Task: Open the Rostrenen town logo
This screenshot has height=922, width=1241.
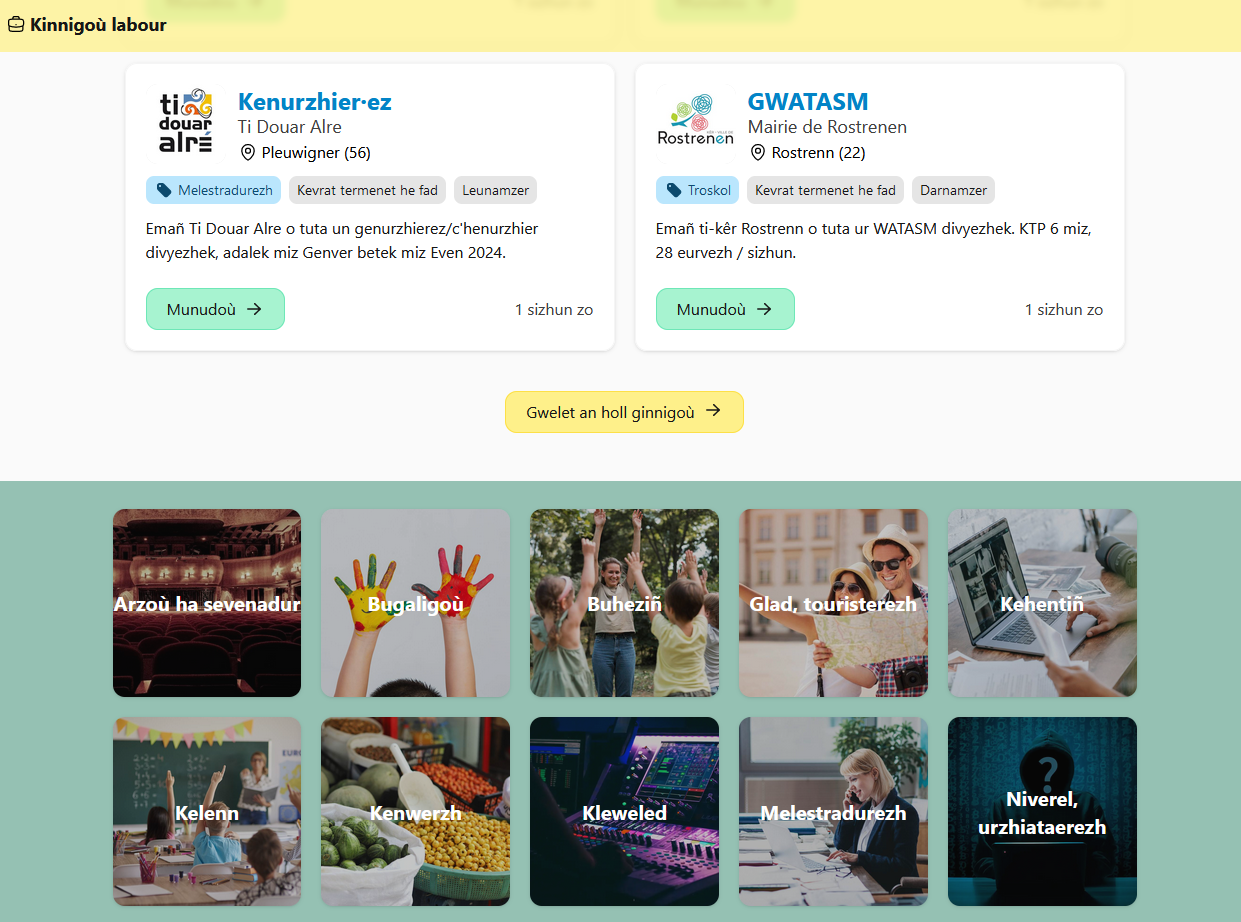Action: pos(696,120)
